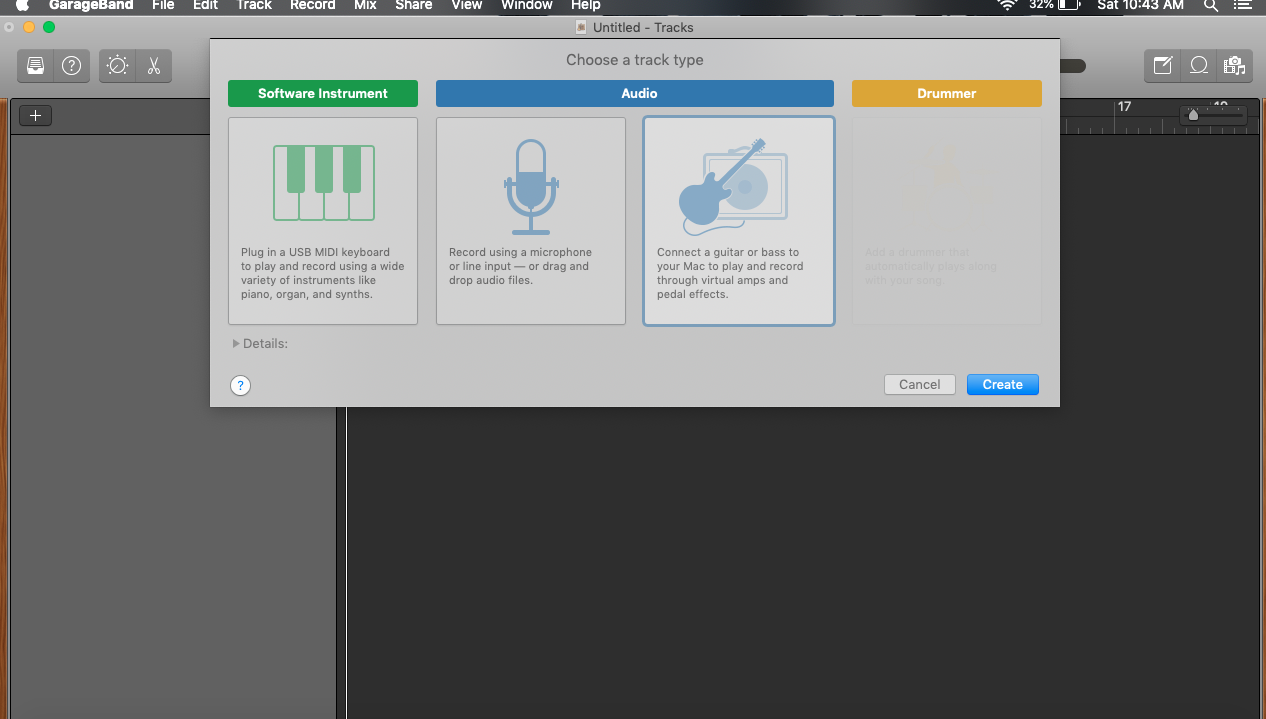Open the Loop Browser icon

[1199, 66]
